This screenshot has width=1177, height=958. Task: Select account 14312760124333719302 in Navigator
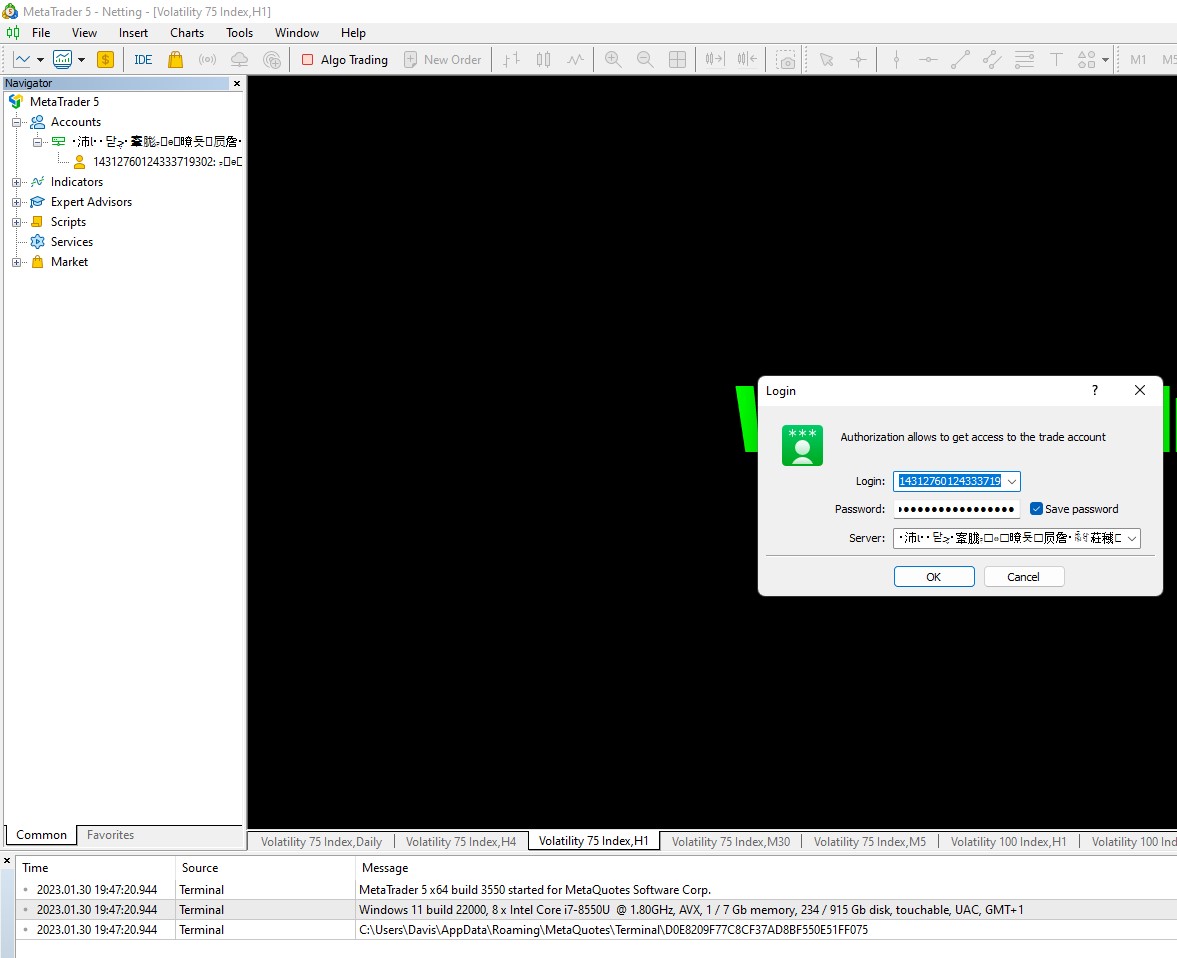(x=156, y=161)
